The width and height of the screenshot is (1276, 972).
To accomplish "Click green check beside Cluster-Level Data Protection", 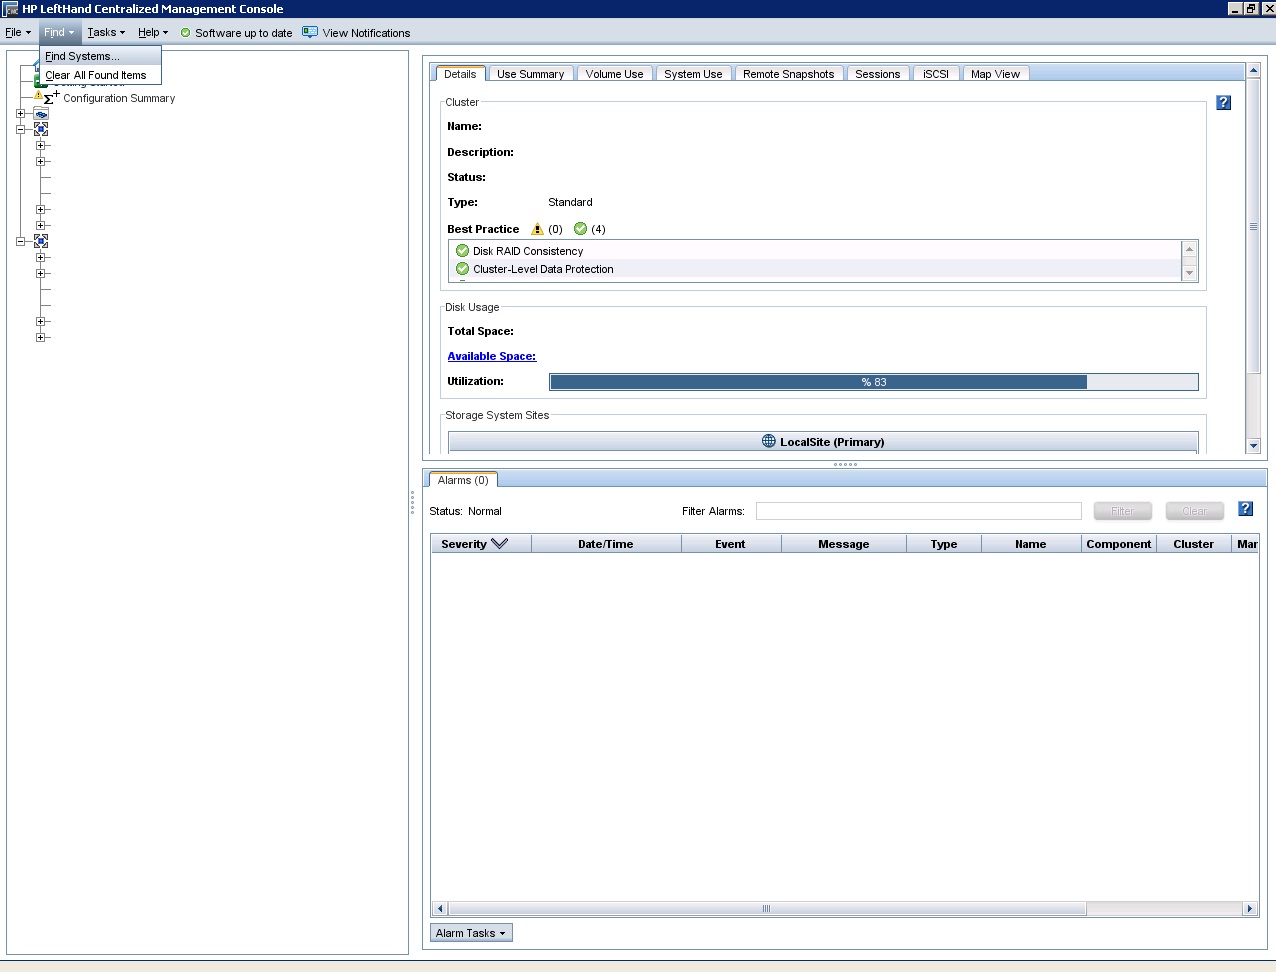I will 462,269.
